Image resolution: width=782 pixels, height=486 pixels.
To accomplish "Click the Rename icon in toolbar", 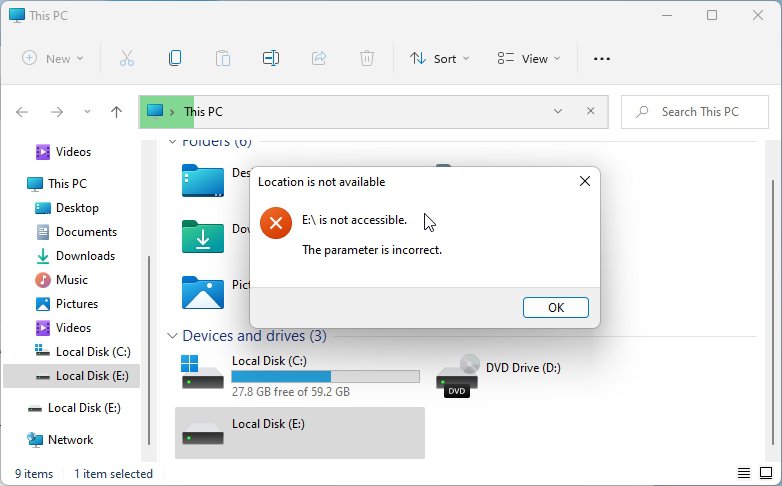I will click(271, 58).
